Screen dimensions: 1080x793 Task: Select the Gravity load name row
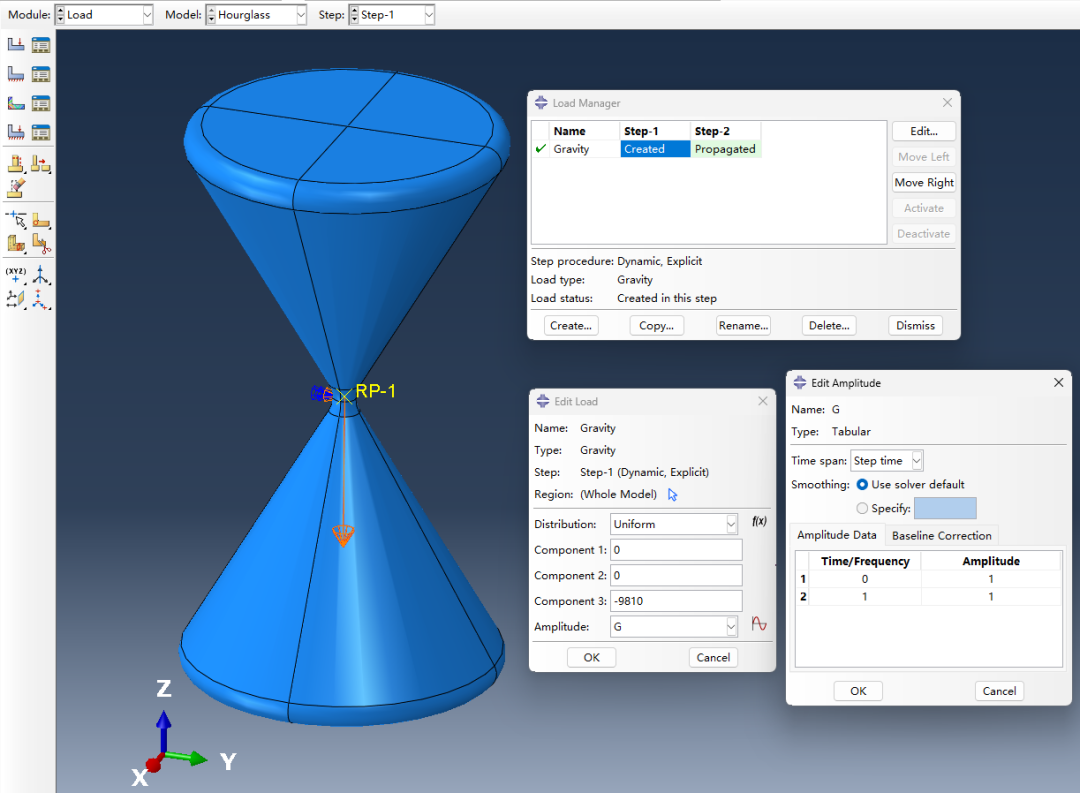point(585,149)
